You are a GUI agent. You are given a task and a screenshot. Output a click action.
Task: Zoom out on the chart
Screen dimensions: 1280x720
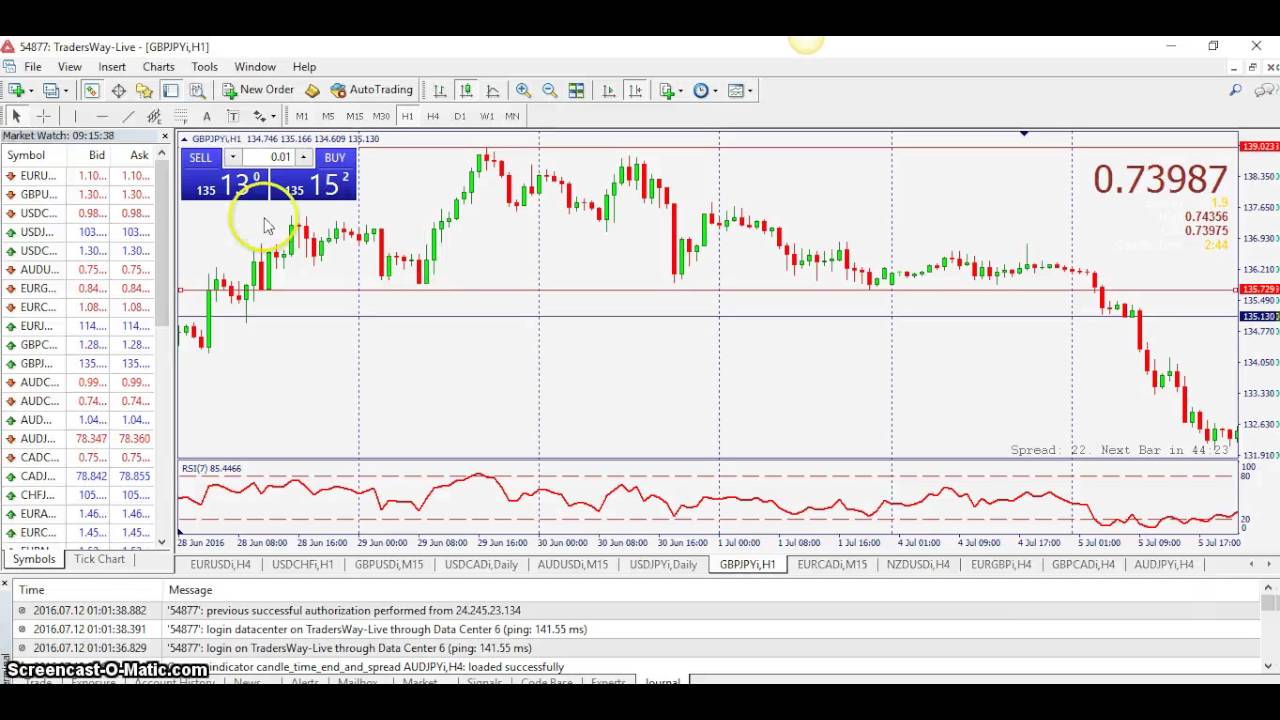pos(549,90)
